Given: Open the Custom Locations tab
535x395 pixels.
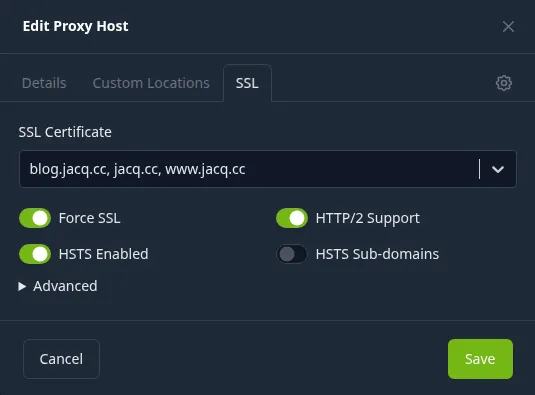Looking at the screenshot, I should pyautogui.click(x=151, y=83).
